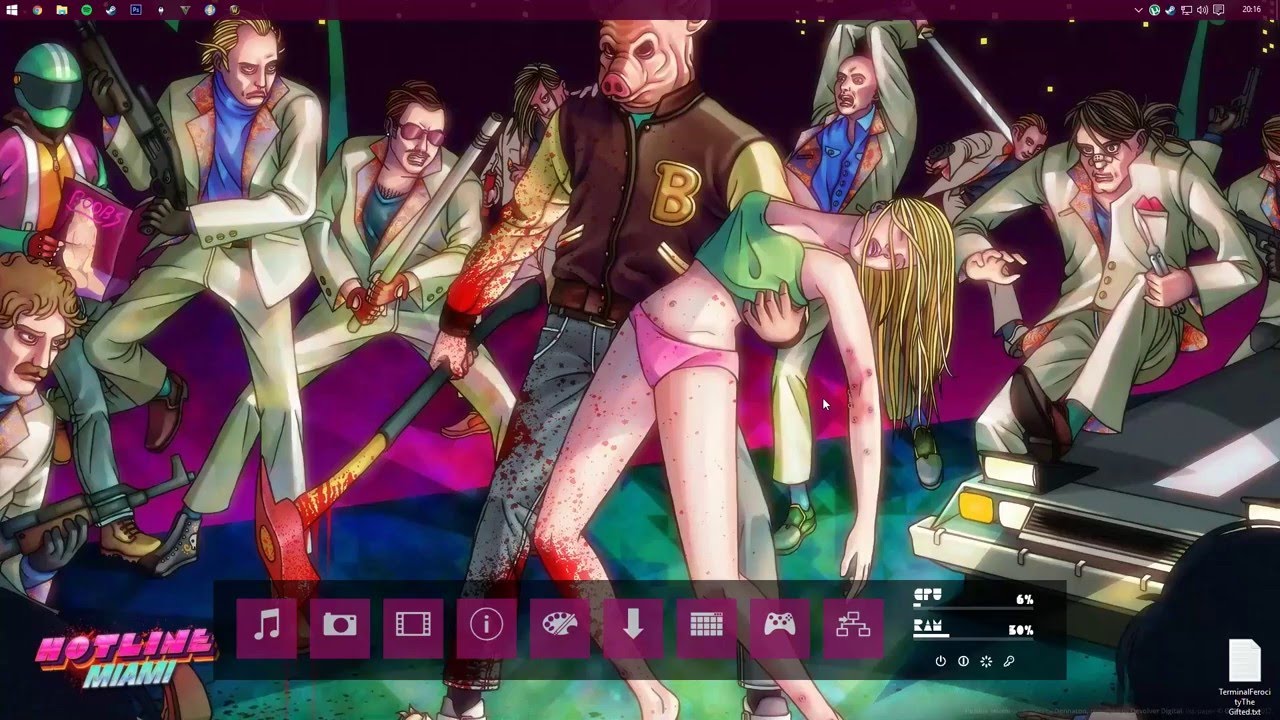
Task: Open the camera pictures launcher tile
Action: [340, 629]
